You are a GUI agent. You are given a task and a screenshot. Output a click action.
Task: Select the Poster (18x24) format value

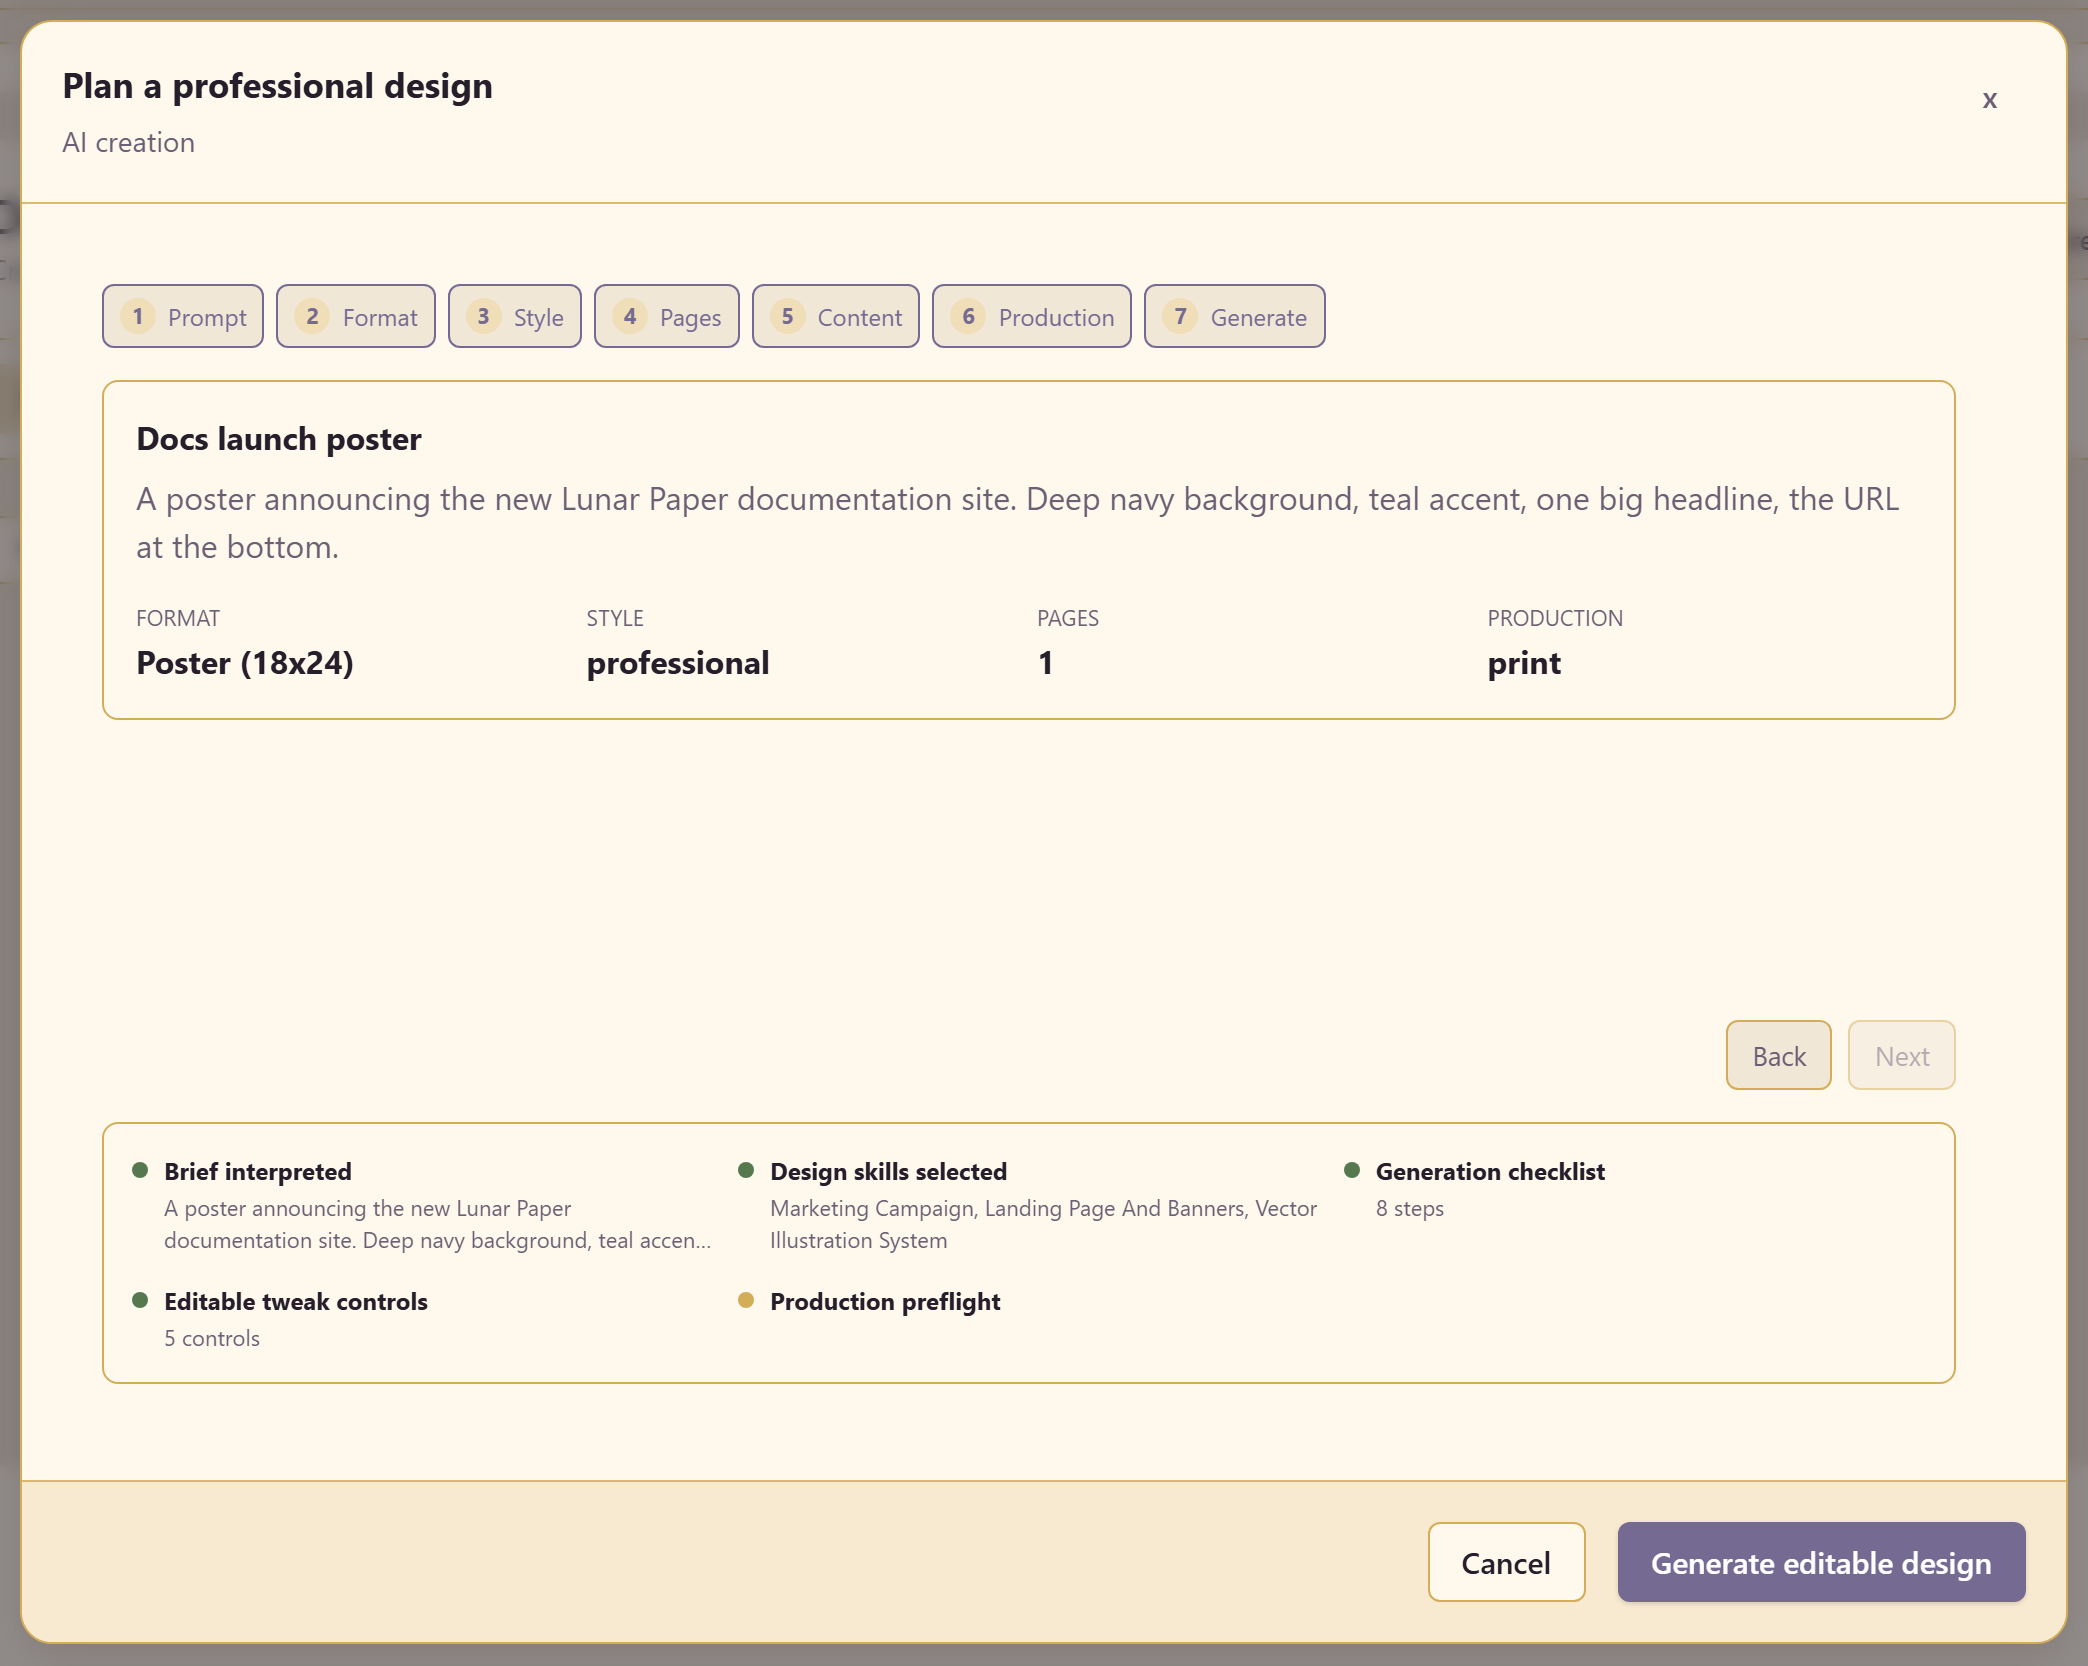[245, 662]
